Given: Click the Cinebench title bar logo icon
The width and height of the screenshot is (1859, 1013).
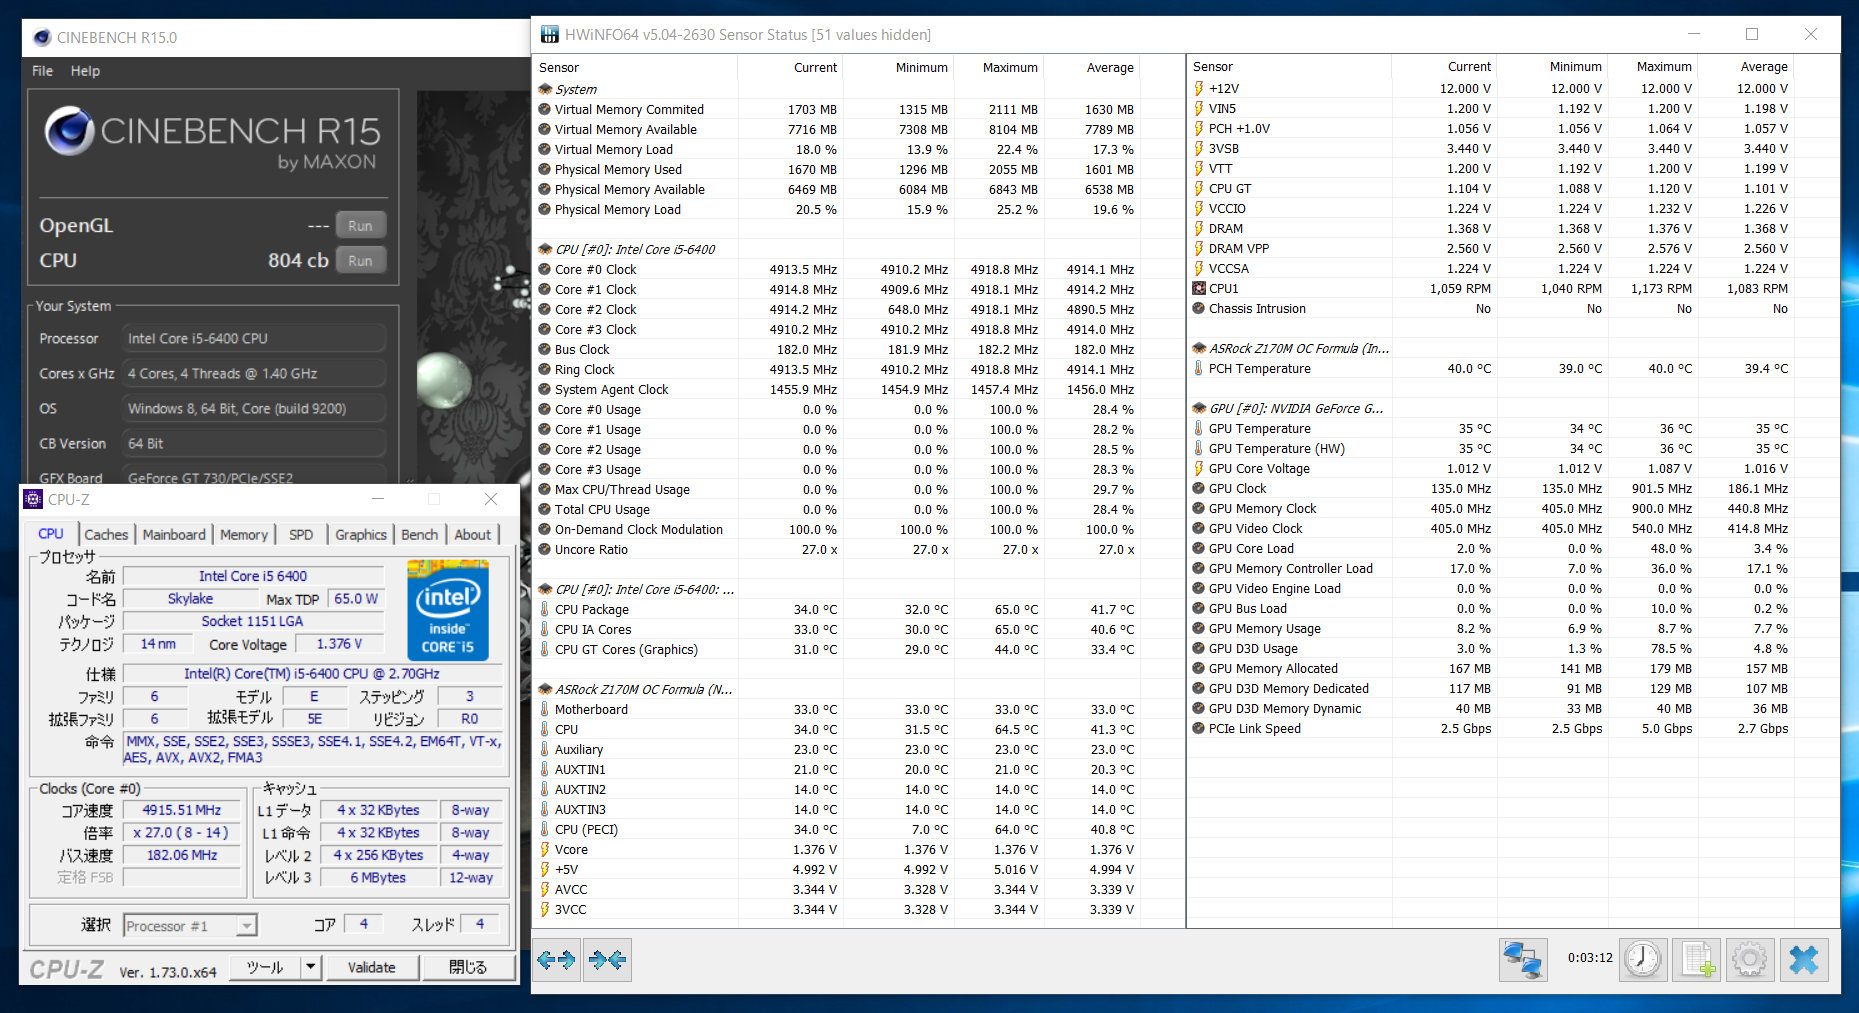Looking at the screenshot, I should 42,38.
